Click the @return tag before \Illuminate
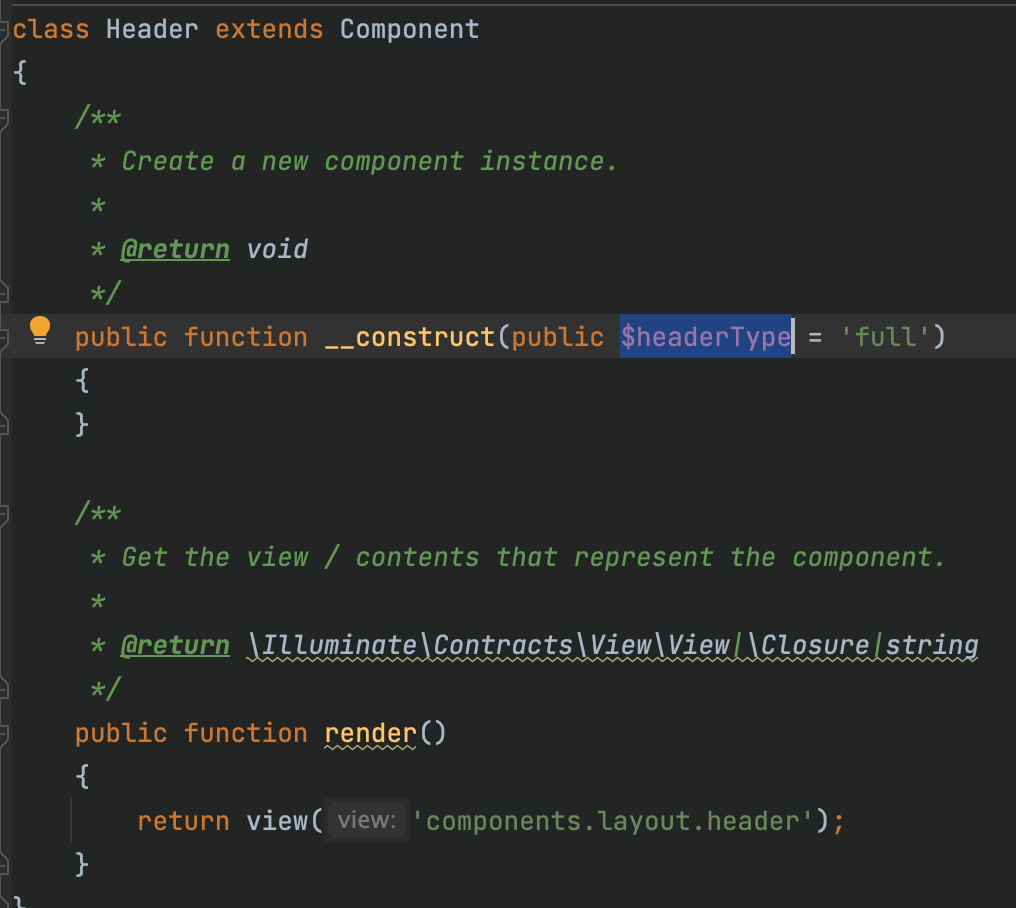 175,646
